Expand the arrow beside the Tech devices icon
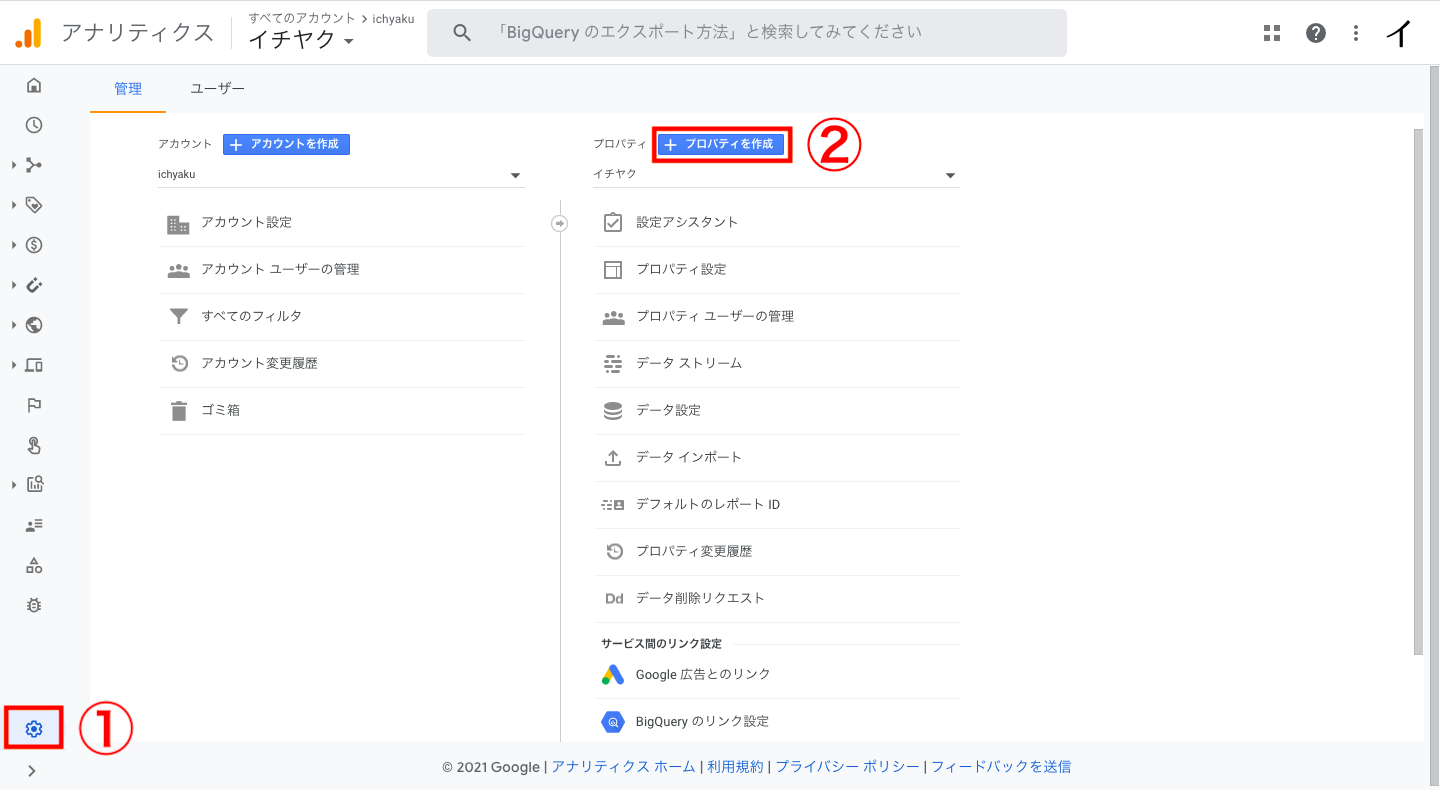Screen dimensions: 1440x790 point(14,365)
